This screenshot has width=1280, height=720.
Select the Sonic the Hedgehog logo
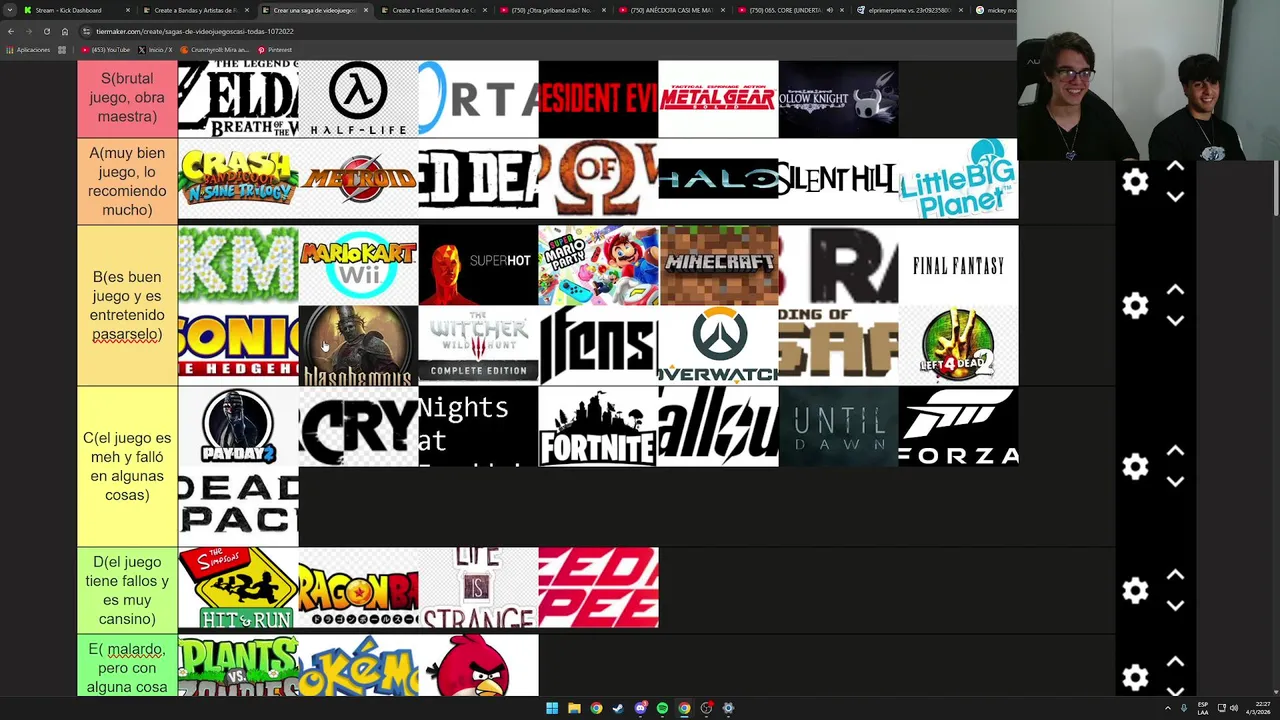pos(238,345)
